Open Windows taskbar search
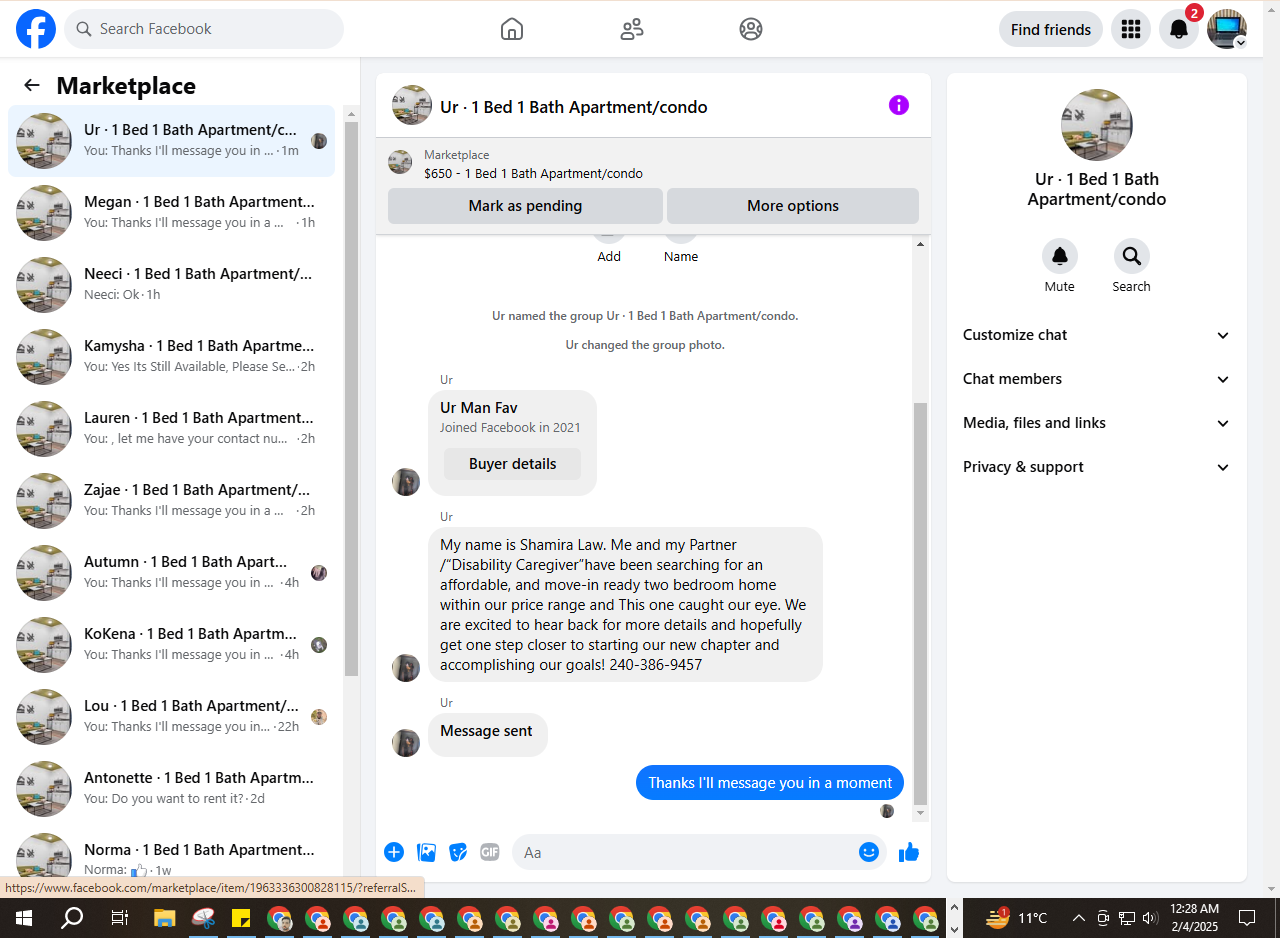 (72, 917)
